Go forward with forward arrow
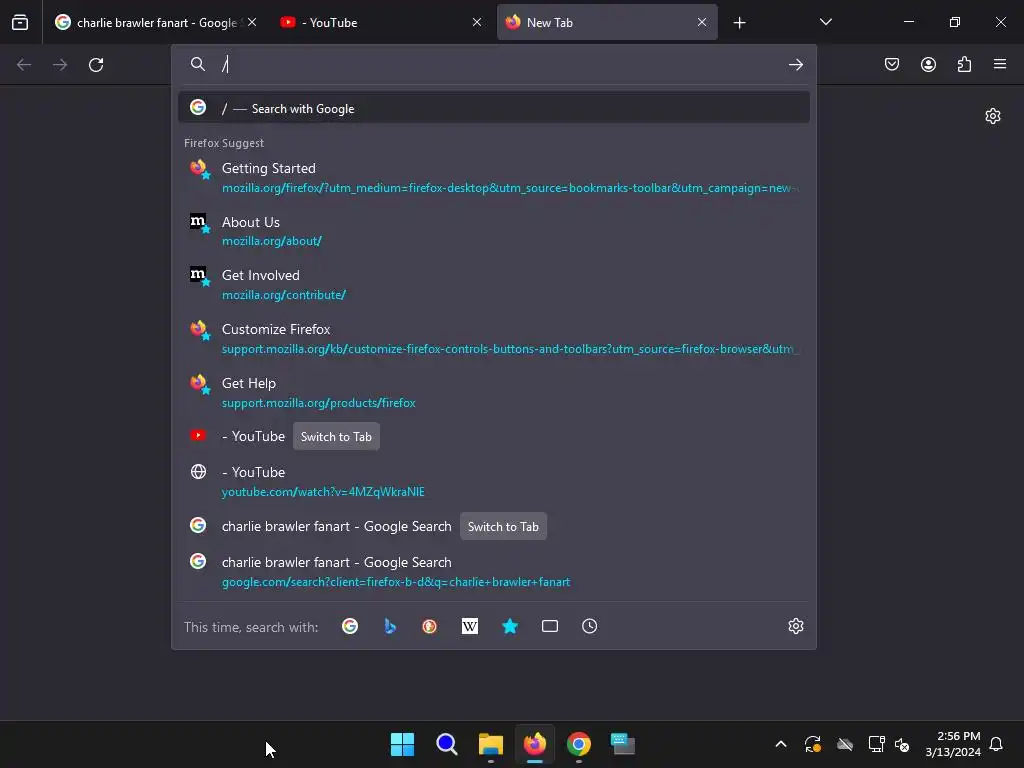 [x=60, y=65]
